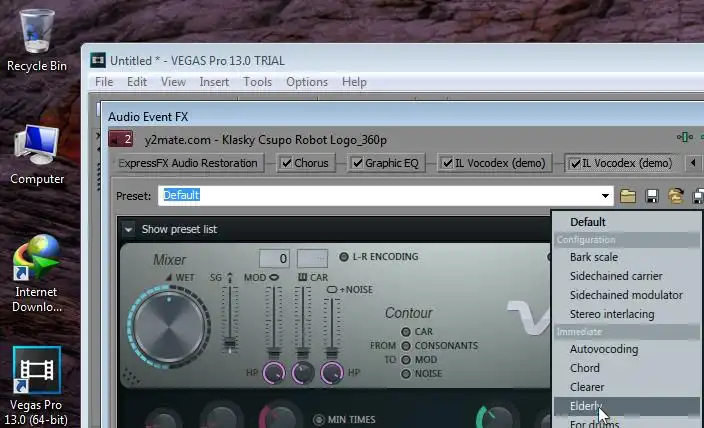Viewport: 704px width, 428px height.
Task: Open the Recycle Bin desktop icon
Action: pyautogui.click(x=36, y=40)
